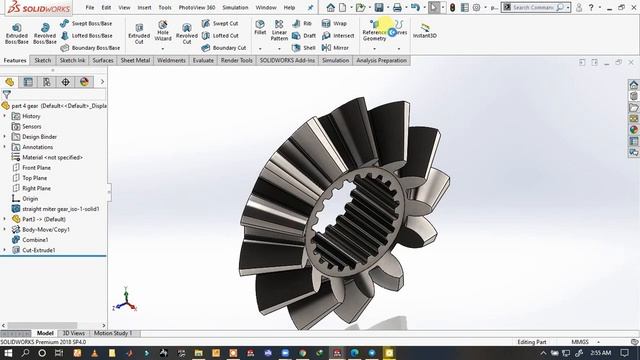Open the FeatureManager design tree tab
The image size is (640, 360).
click(10, 82)
